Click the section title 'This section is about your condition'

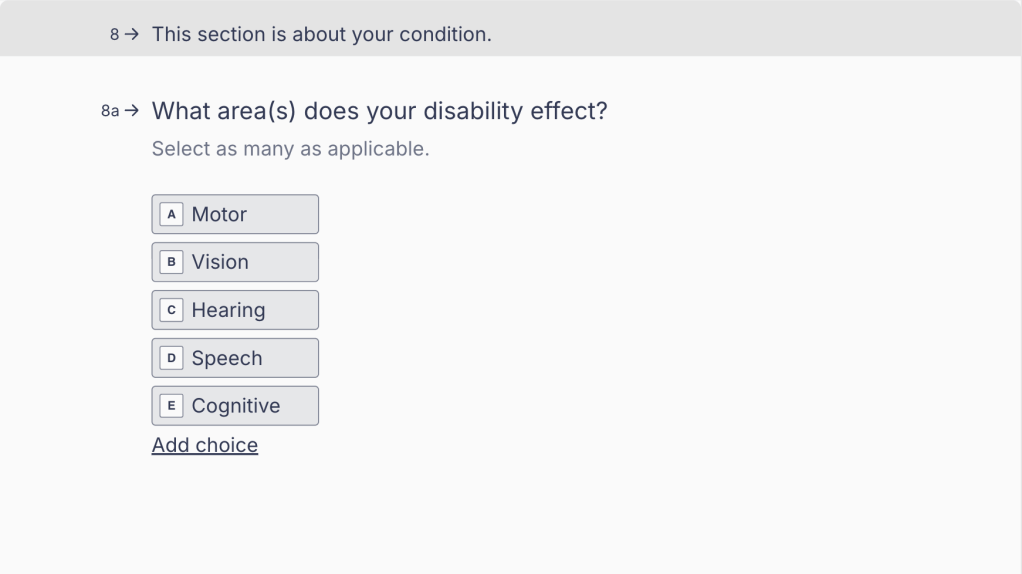[x=321, y=34]
